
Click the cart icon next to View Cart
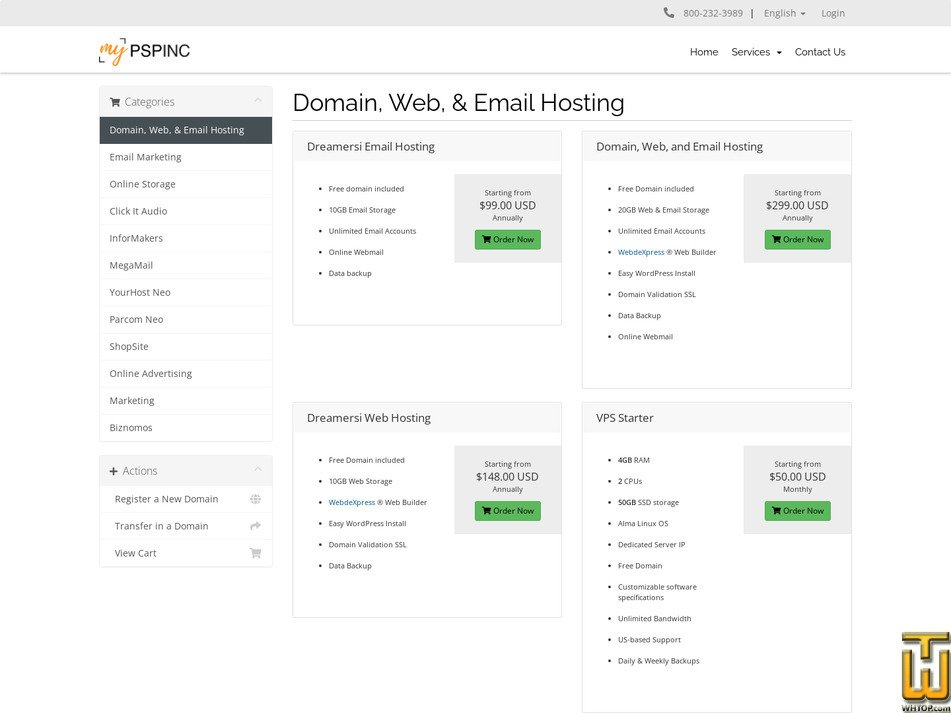pyautogui.click(x=255, y=553)
